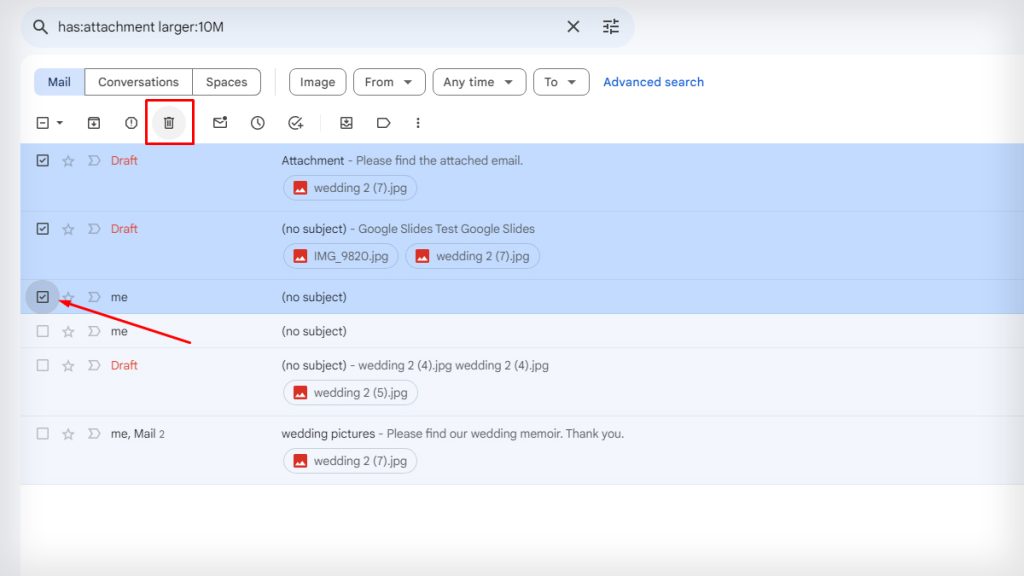The width and height of the screenshot is (1024, 576).
Task: Archive the selected emails
Action: [x=94, y=122]
